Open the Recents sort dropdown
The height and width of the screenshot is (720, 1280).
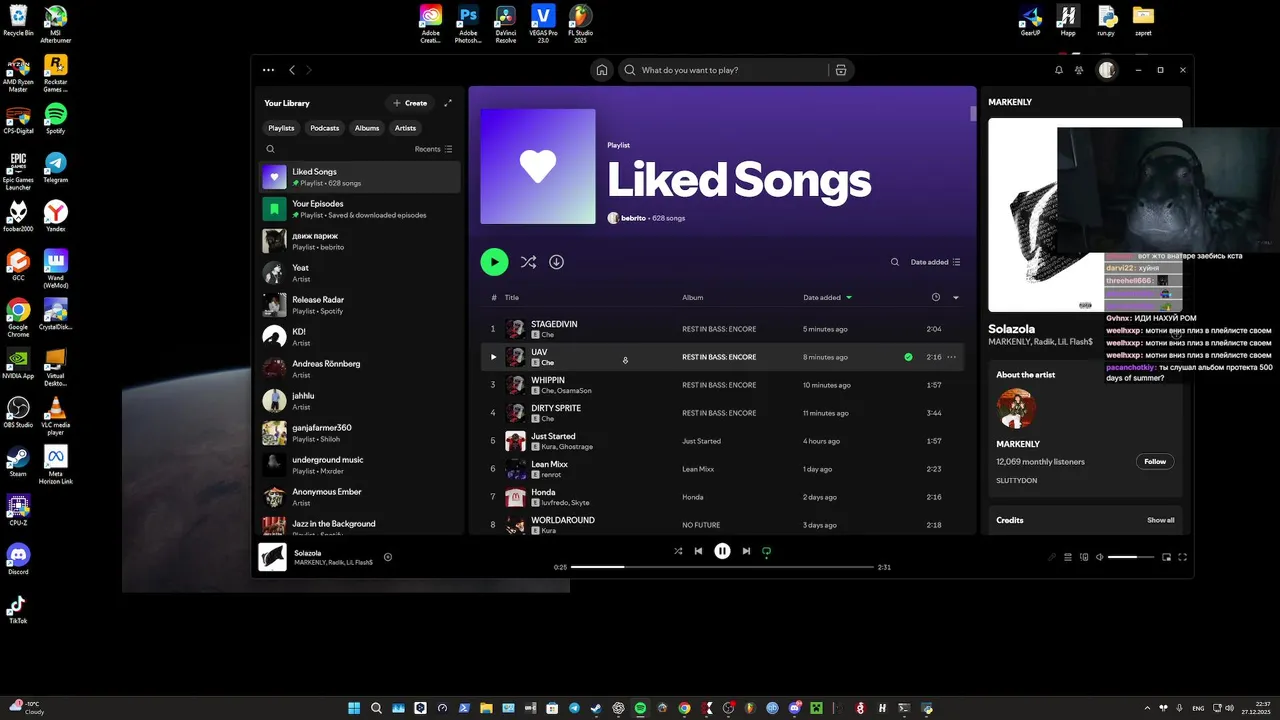click(434, 149)
